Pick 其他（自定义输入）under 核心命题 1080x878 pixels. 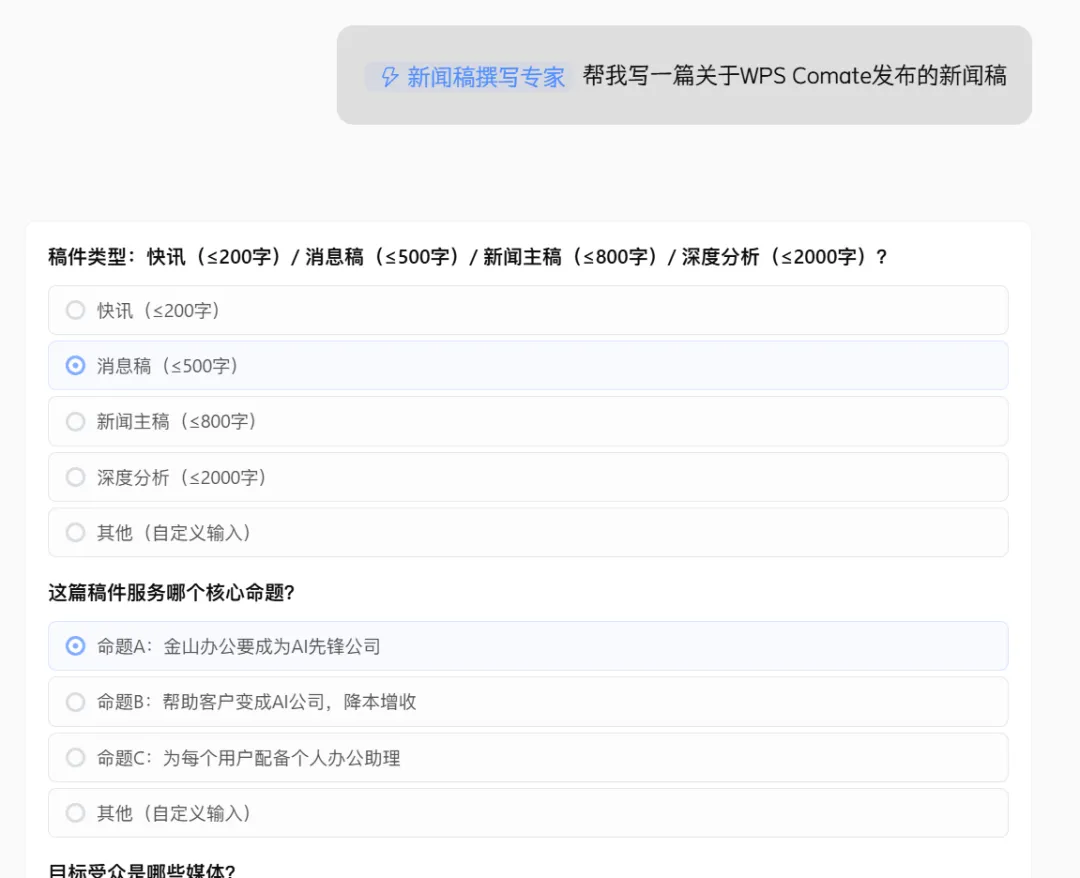(x=528, y=813)
